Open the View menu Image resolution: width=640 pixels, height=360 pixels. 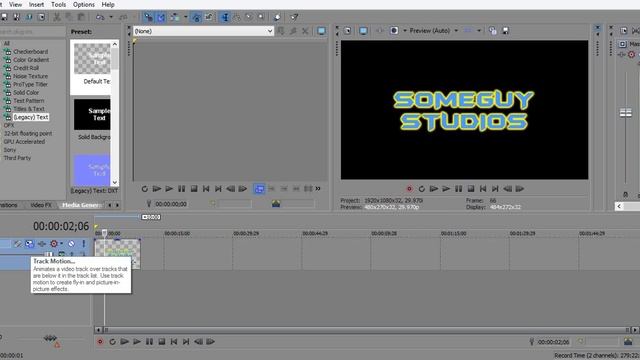tap(16, 4)
